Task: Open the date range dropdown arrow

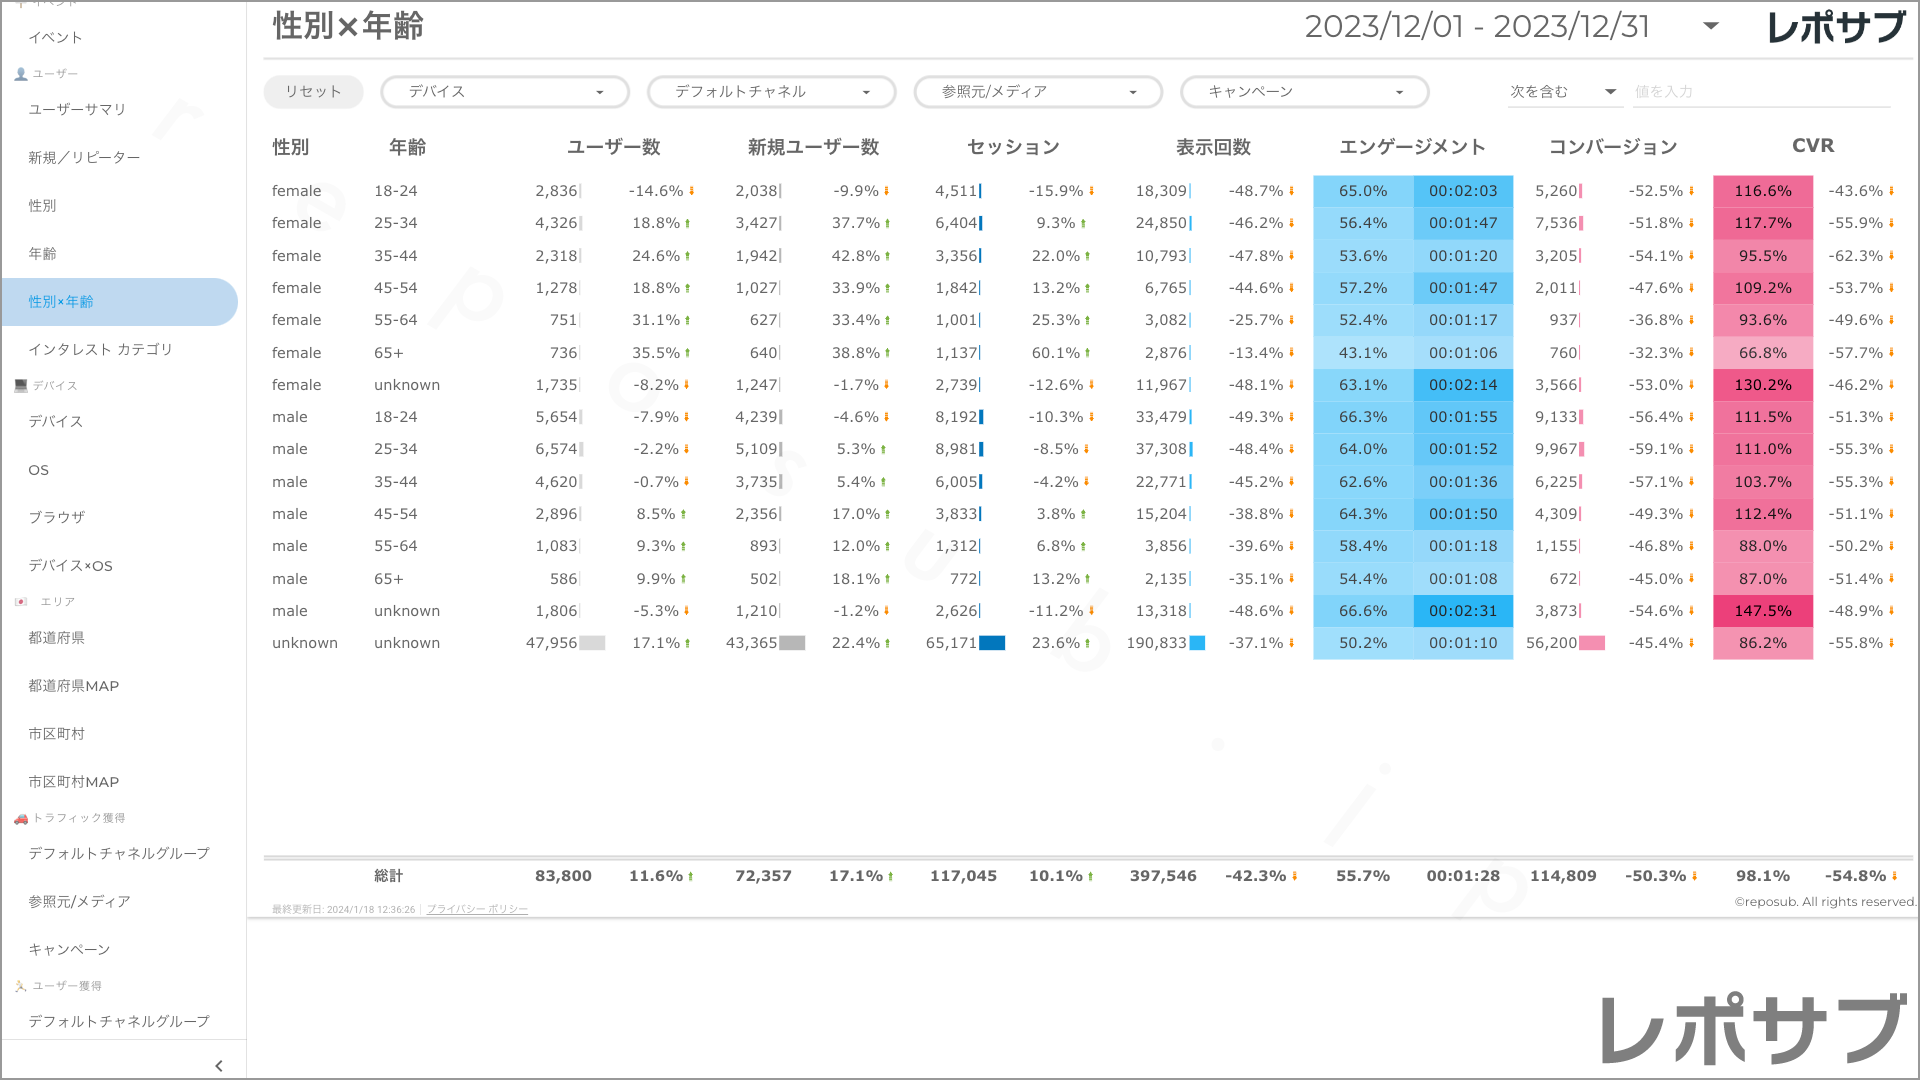Action: (1711, 27)
